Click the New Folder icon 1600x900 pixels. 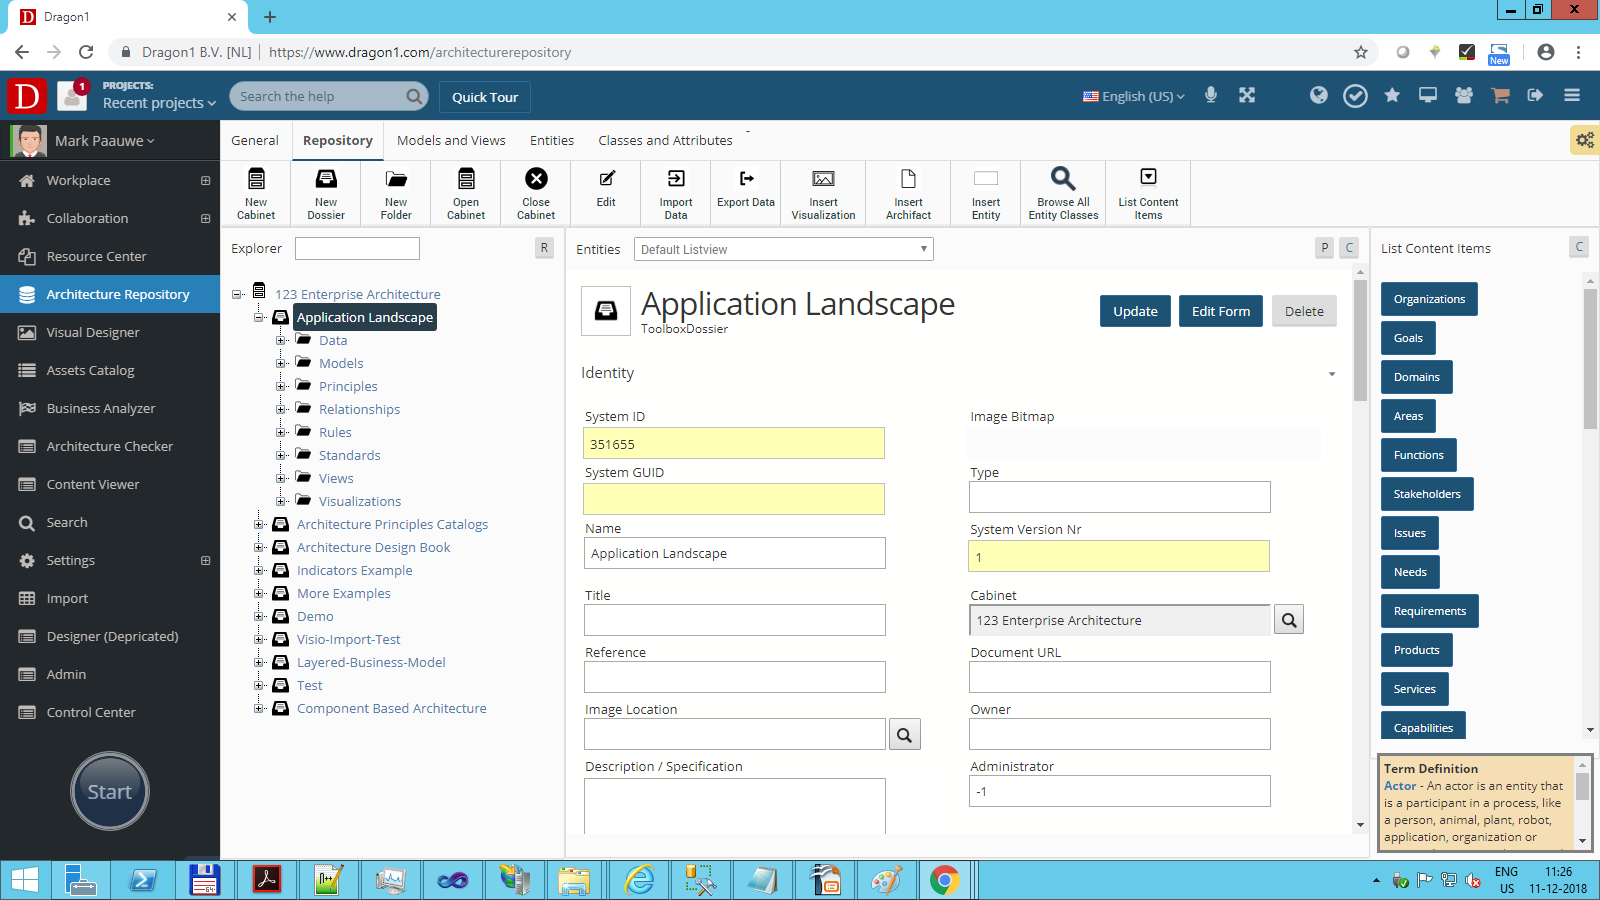pos(396,179)
